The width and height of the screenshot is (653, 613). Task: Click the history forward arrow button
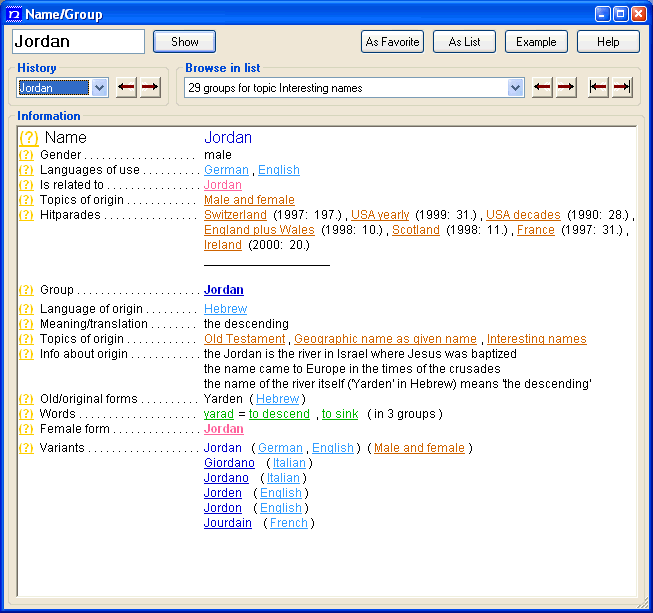pyautogui.click(x=149, y=88)
